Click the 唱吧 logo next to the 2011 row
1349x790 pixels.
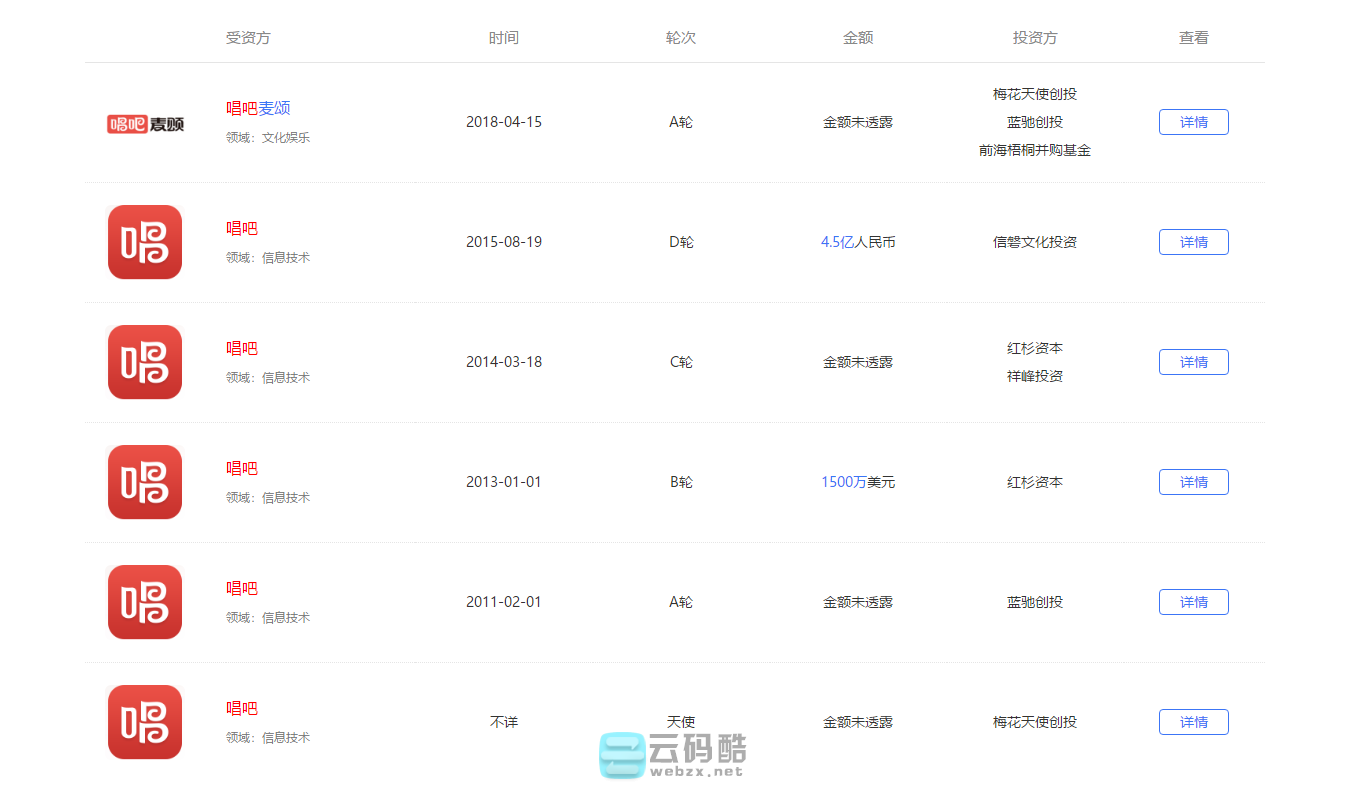[144, 602]
